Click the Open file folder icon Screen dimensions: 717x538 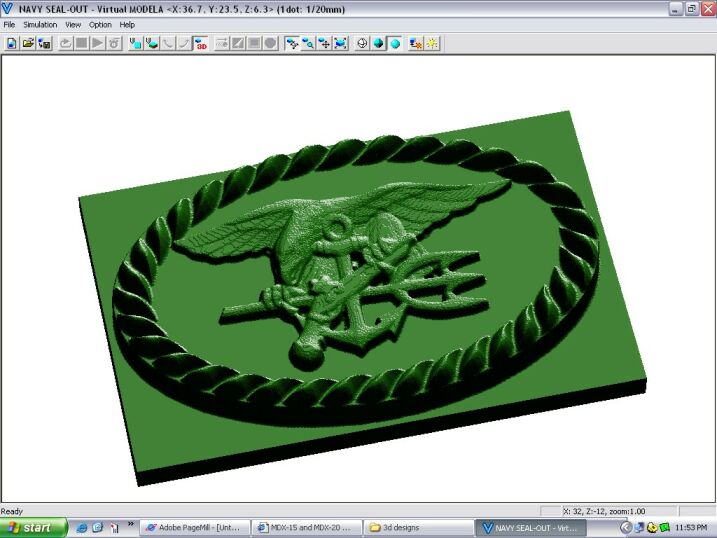(28, 43)
